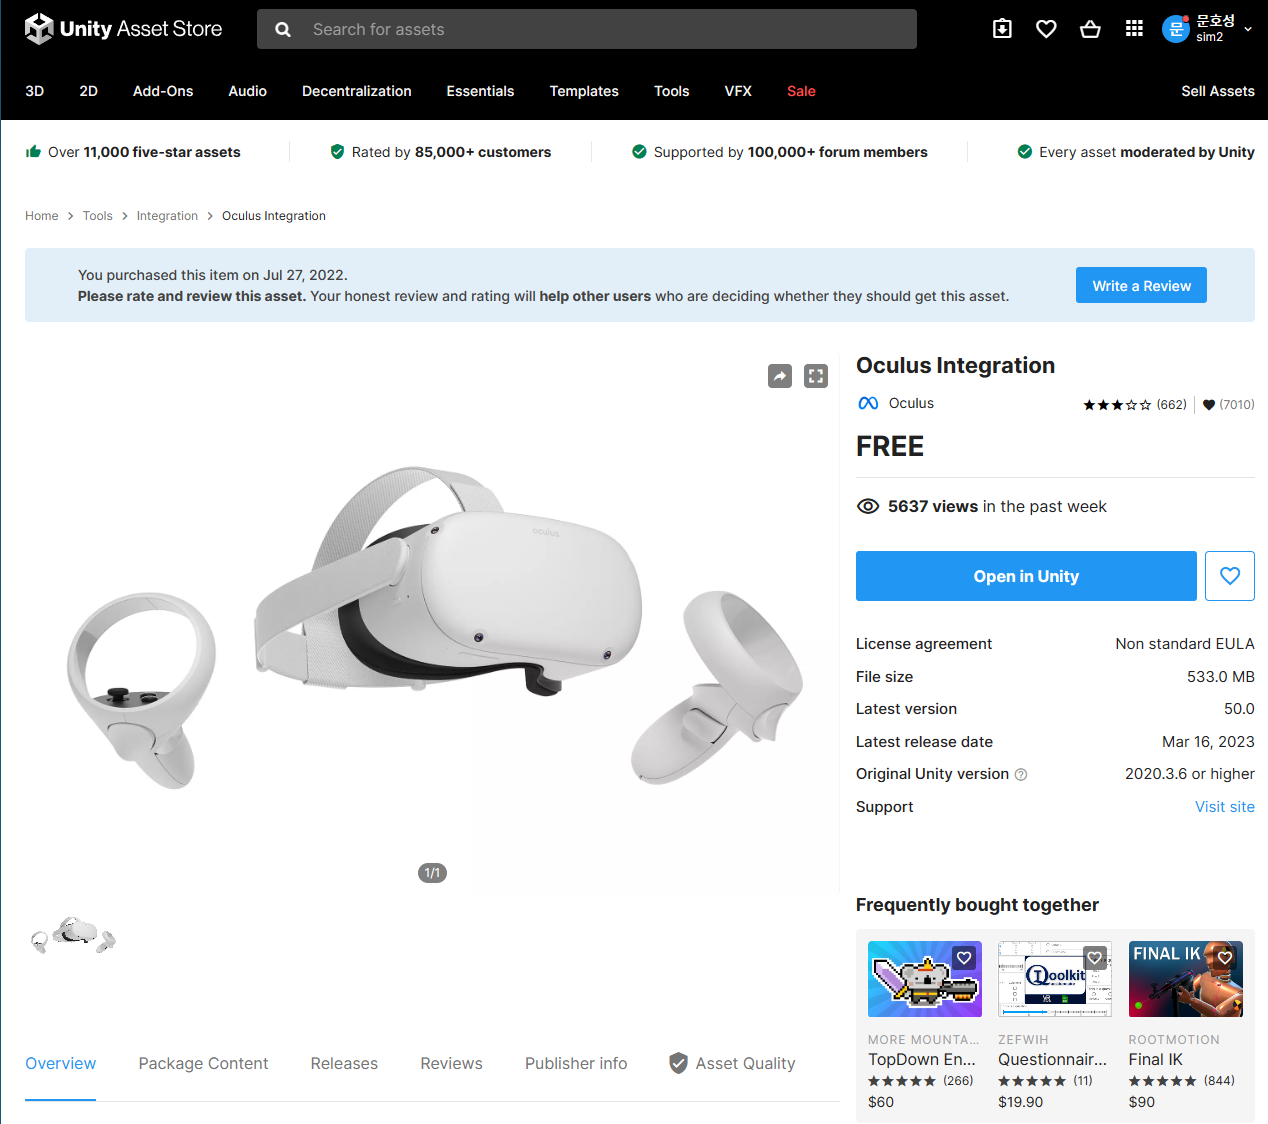Click the 5637 views eye icon
The width and height of the screenshot is (1268, 1124).
click(868, 506)
